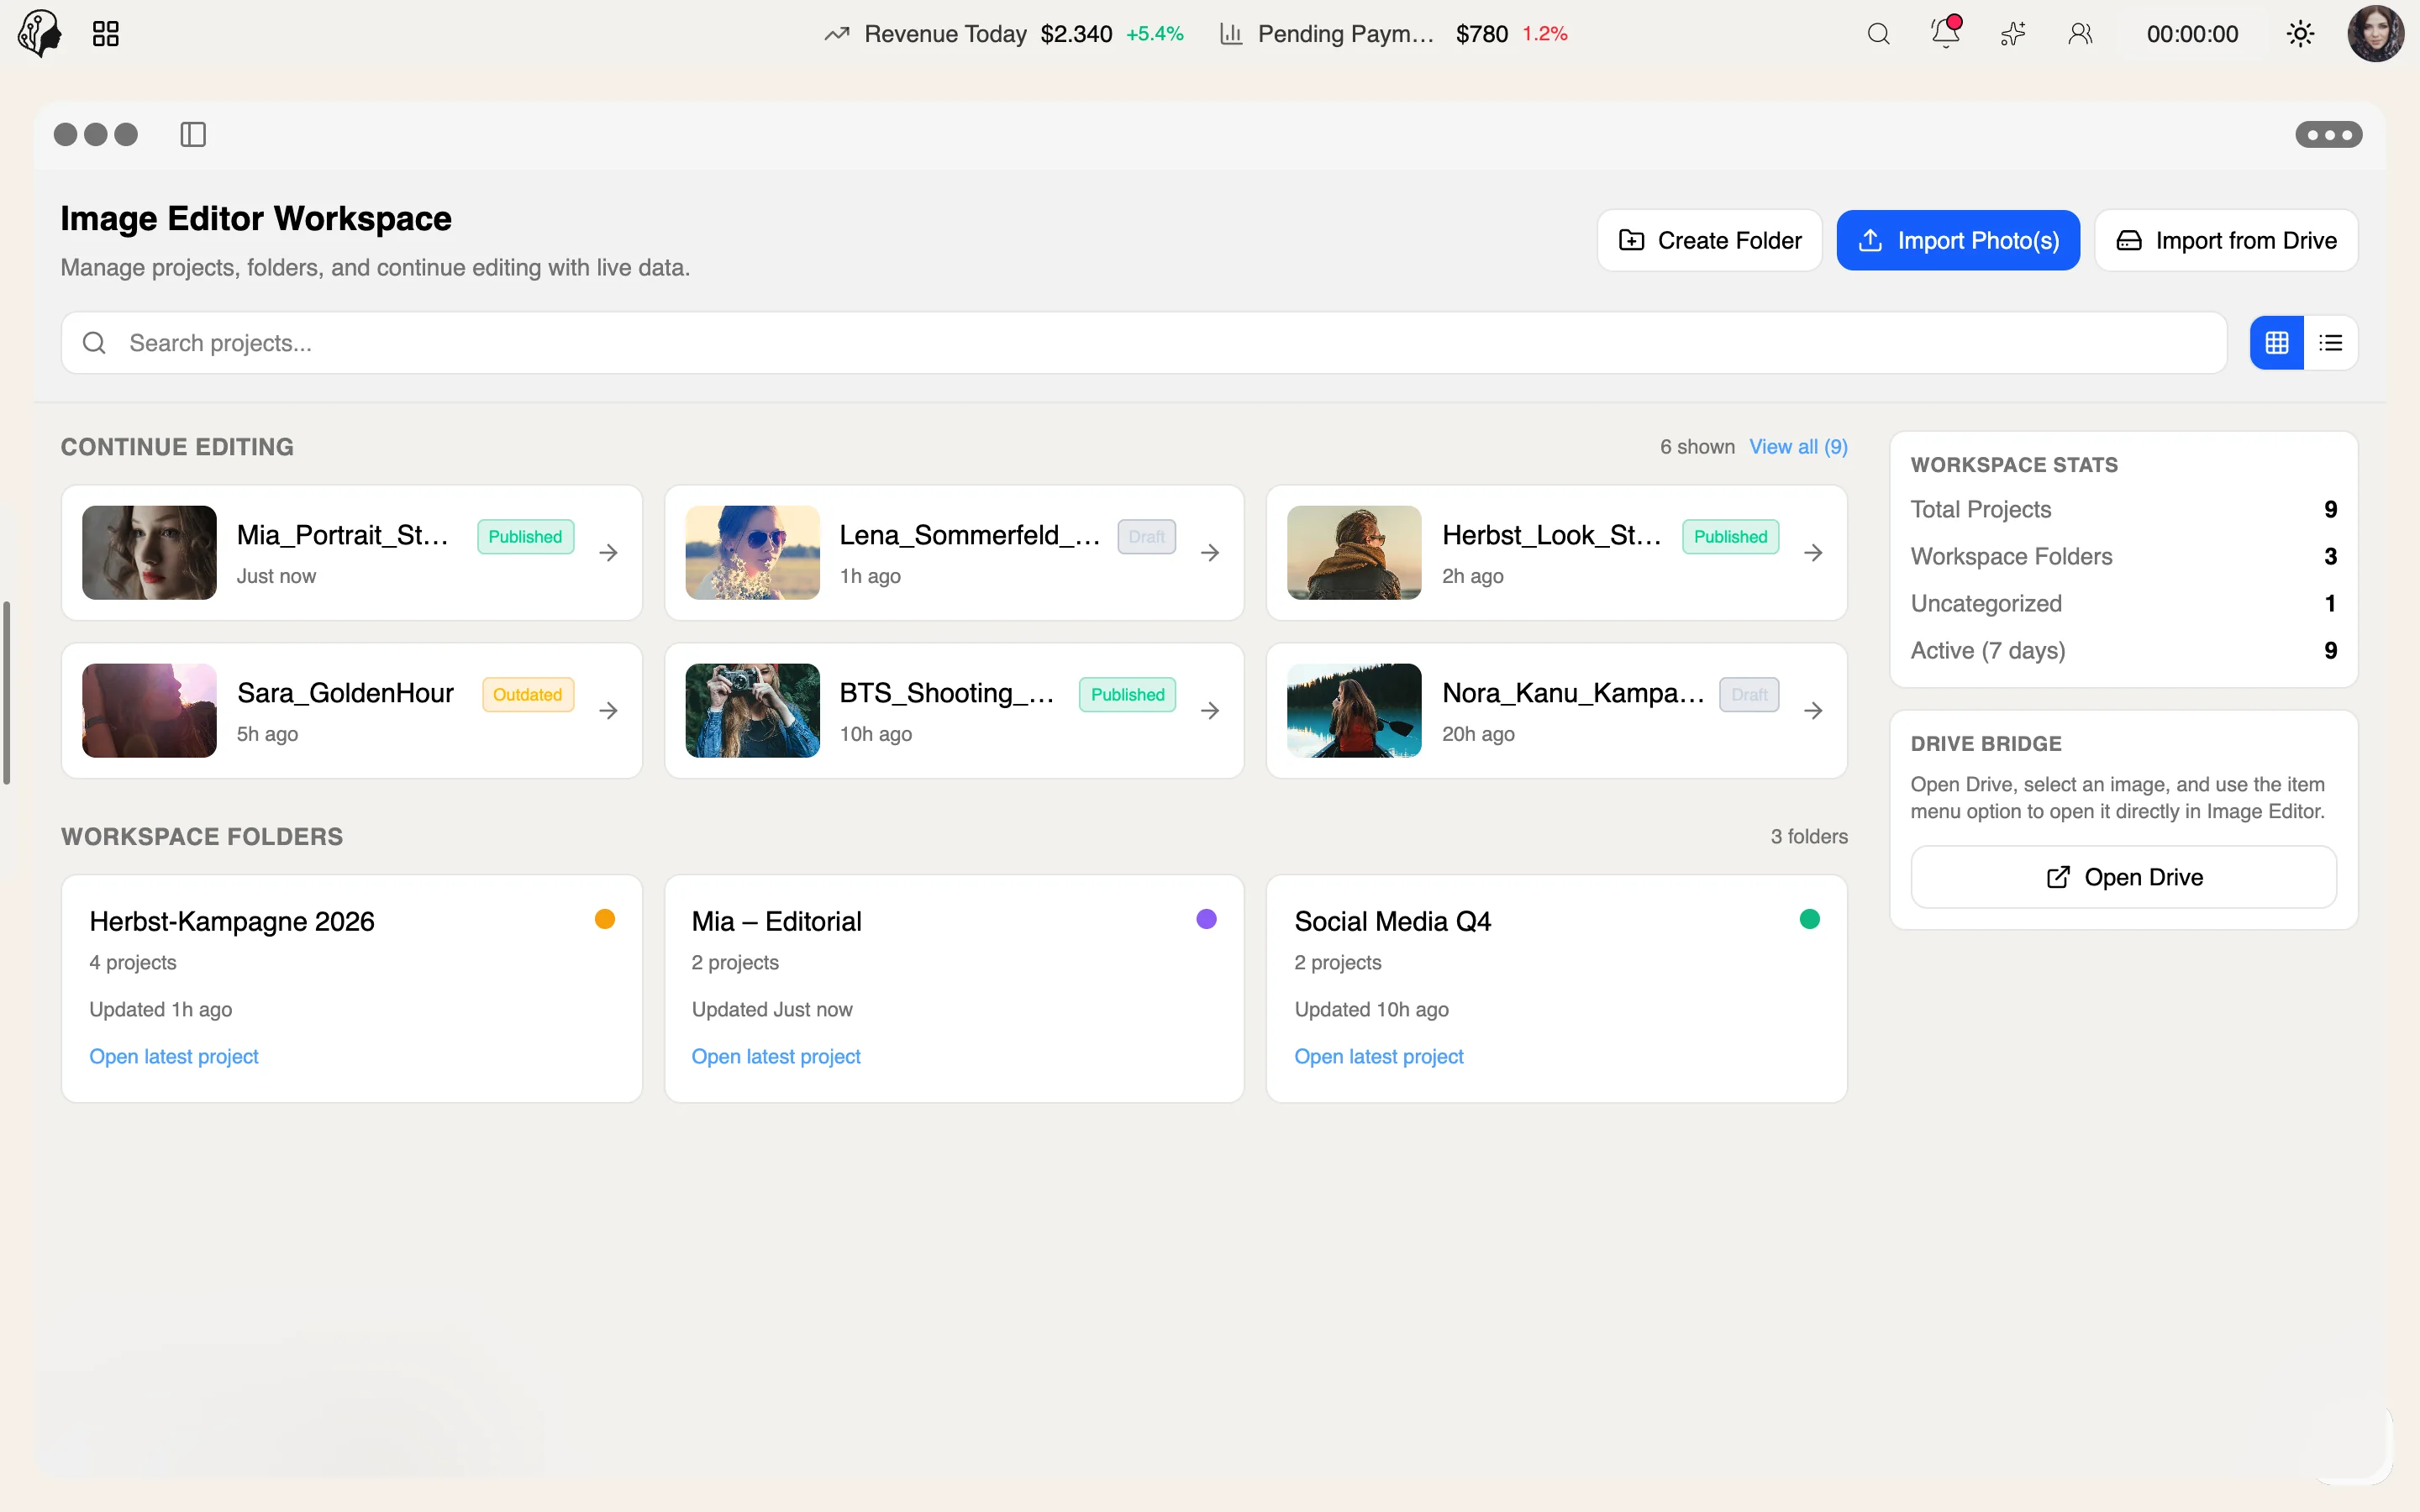Switch to list view
Image resolution: width=2420 pixels, height=1512 pixels.
(2331, 343)
